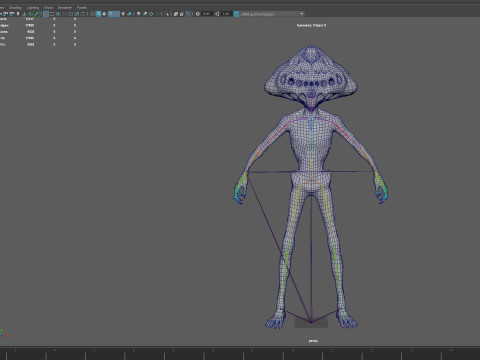The width and height of the screenshot is (480, 360).
Task: Open the Panels menu
Action: [82, 7]
